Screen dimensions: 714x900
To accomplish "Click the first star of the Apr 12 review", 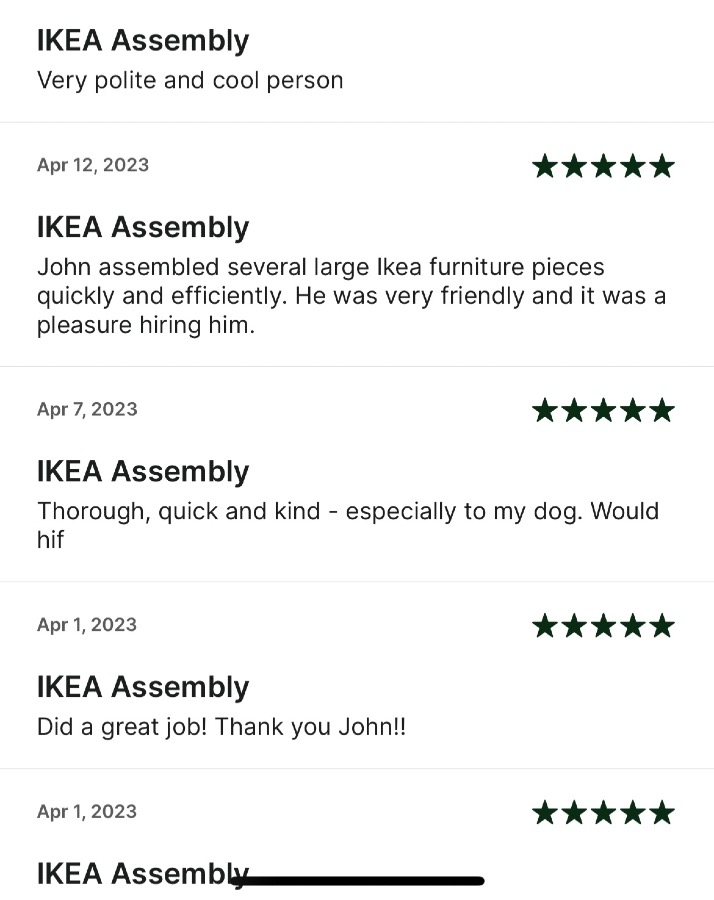I will [x=545, y=166].
